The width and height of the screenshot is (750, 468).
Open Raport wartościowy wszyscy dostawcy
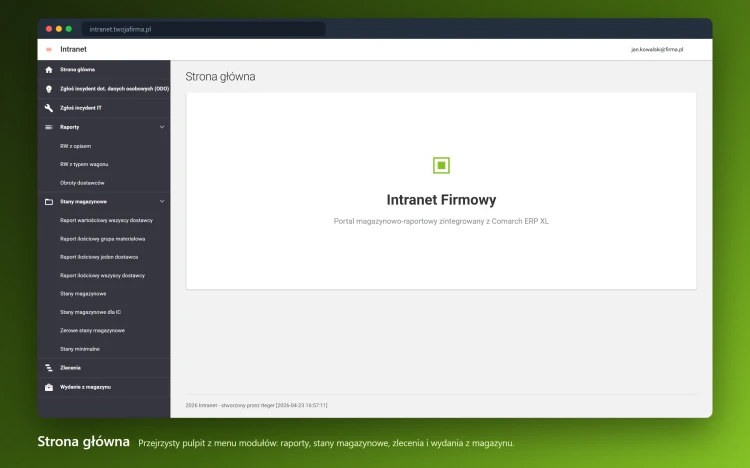(x=106, y=220)
